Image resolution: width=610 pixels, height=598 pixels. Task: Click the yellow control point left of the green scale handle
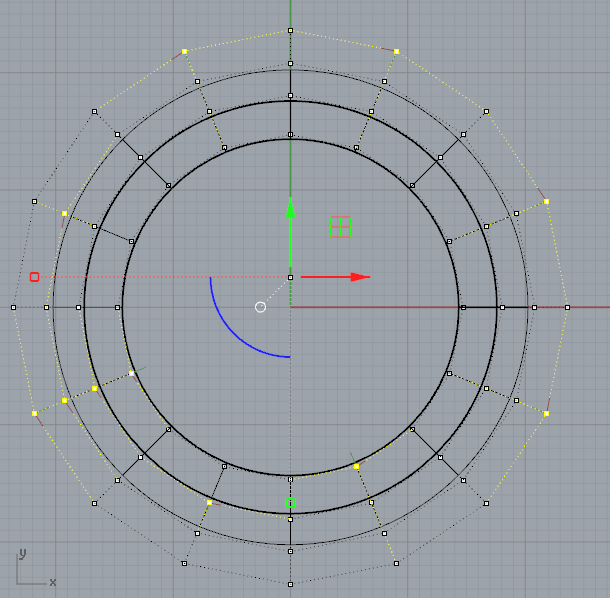[209, 503]
